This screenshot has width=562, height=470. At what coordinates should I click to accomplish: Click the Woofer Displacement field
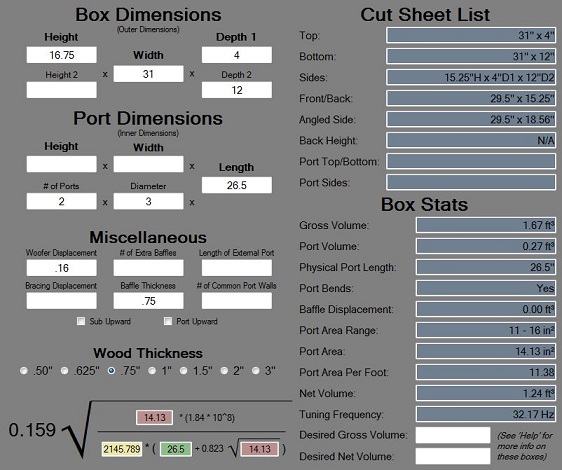pyautogui.click(x=62, y=268)
